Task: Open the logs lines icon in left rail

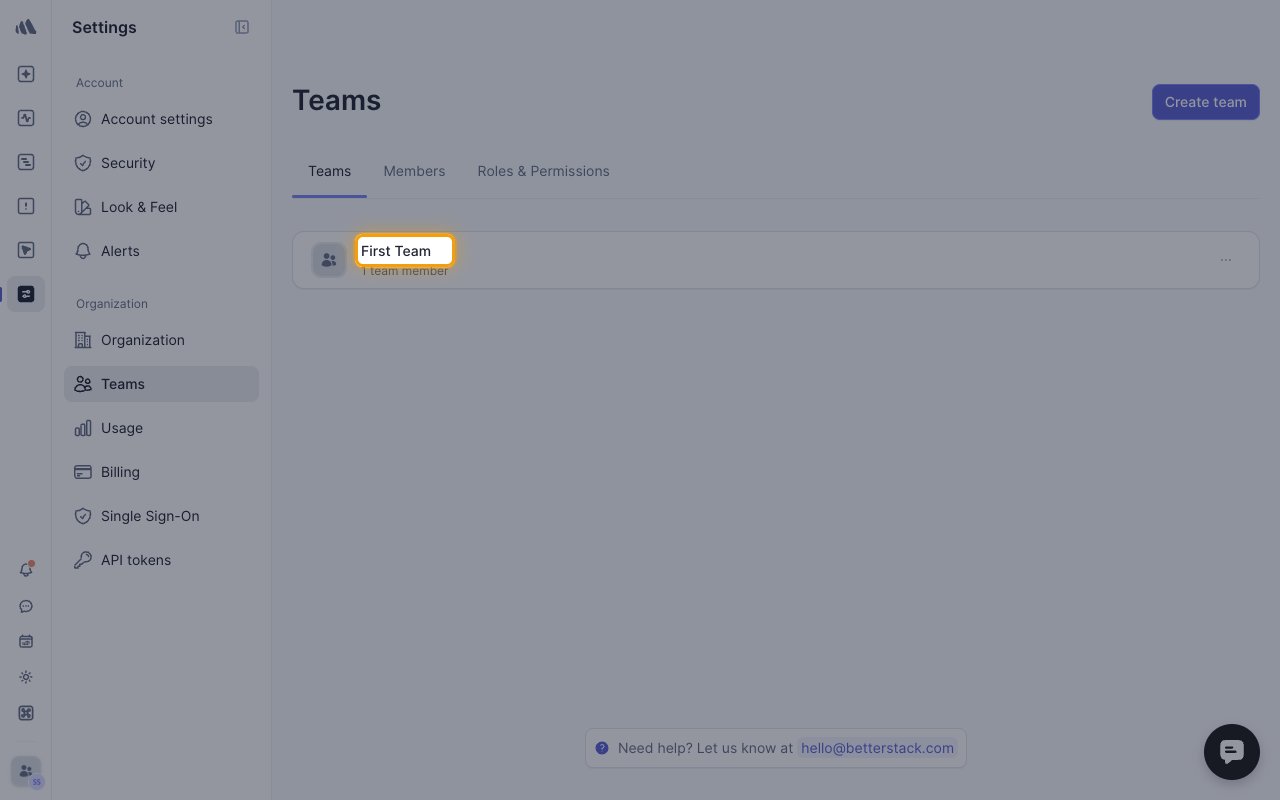Action: [26, 162]
